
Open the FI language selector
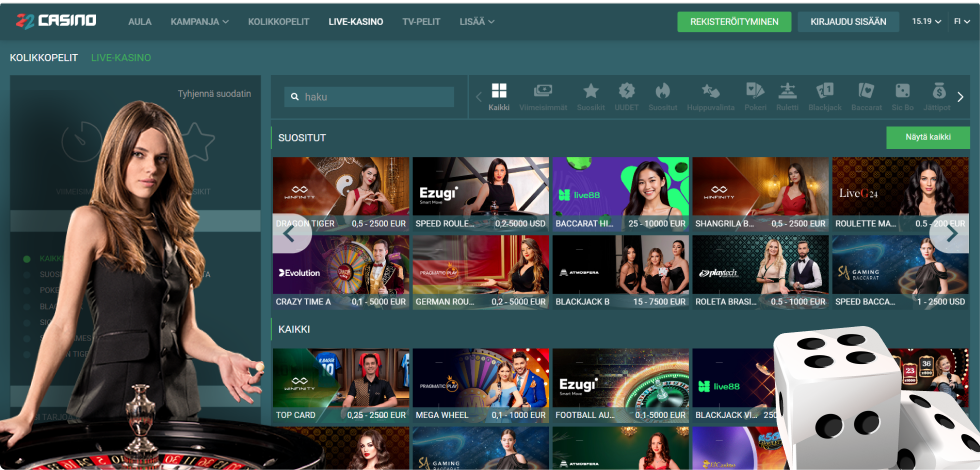[962, 21]
